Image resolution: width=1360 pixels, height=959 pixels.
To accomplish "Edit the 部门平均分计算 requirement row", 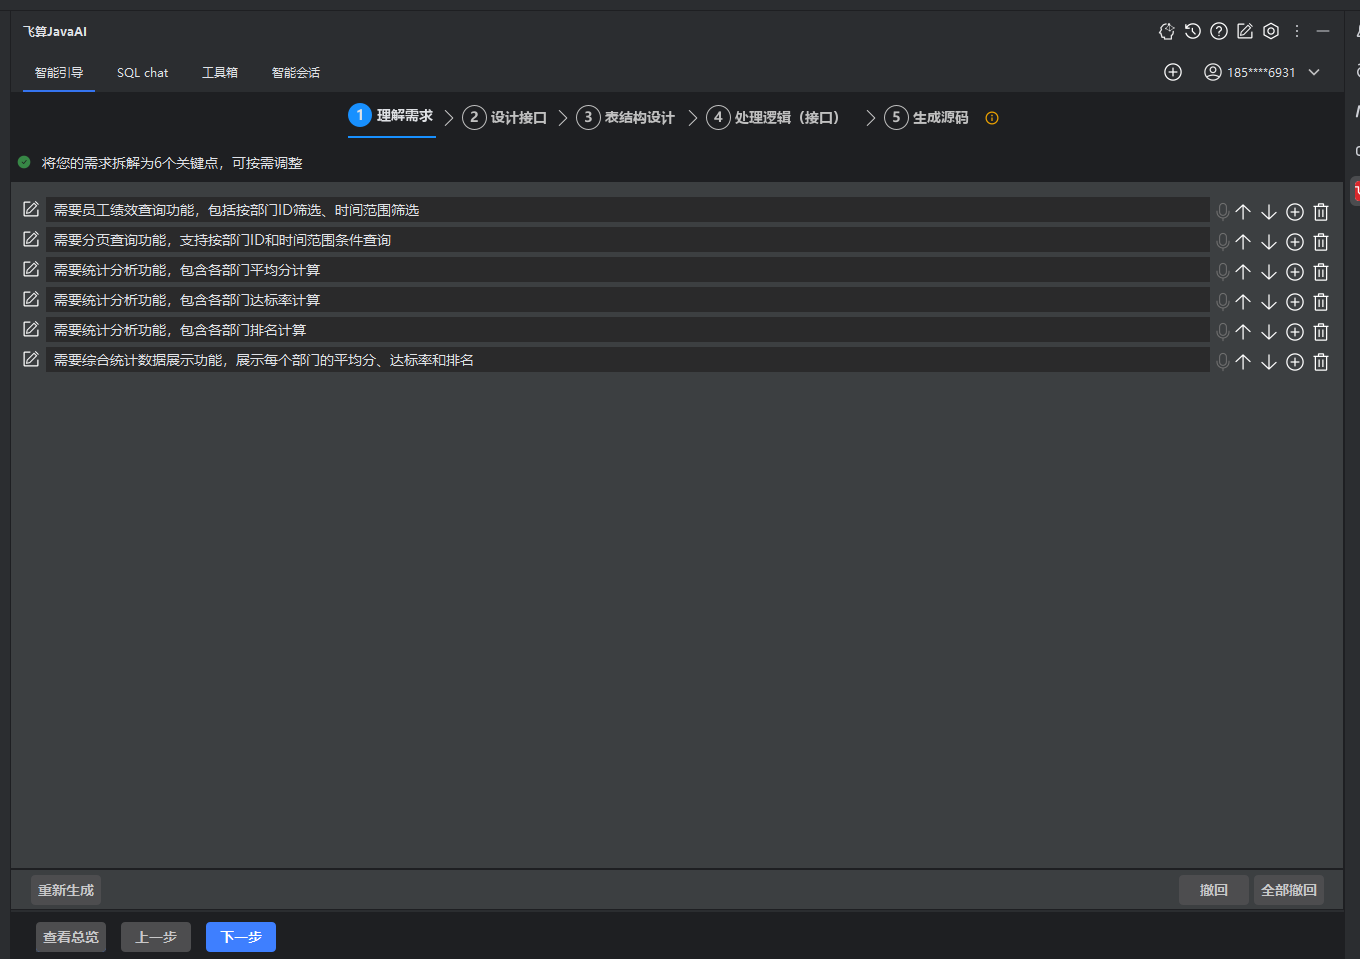I will [31, 269].
